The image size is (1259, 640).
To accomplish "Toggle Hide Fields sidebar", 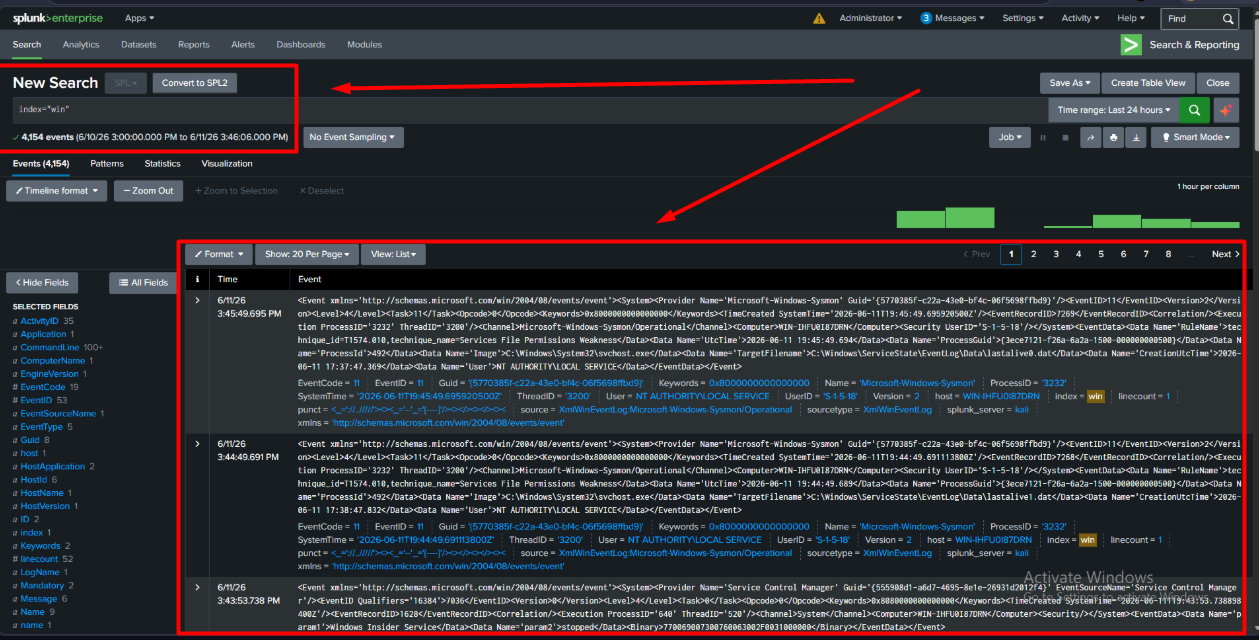I will click(41, 283).
